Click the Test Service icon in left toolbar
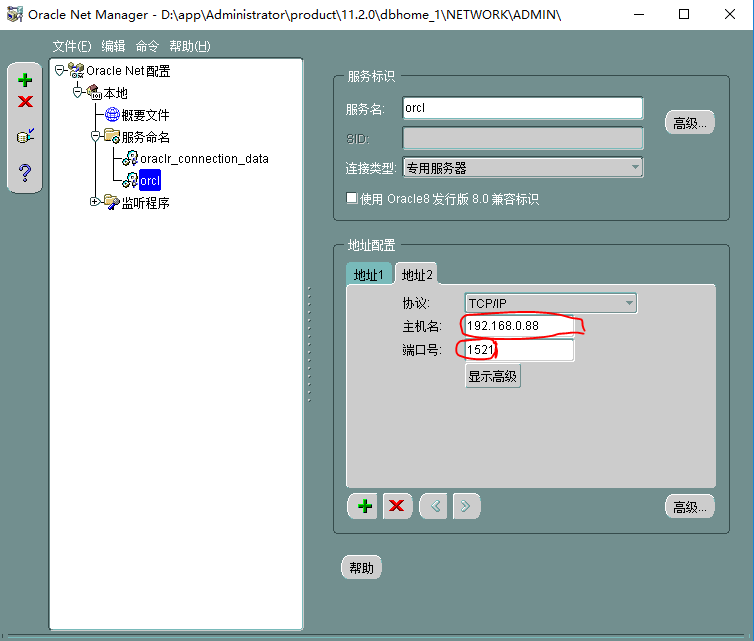 click(25, 136)
